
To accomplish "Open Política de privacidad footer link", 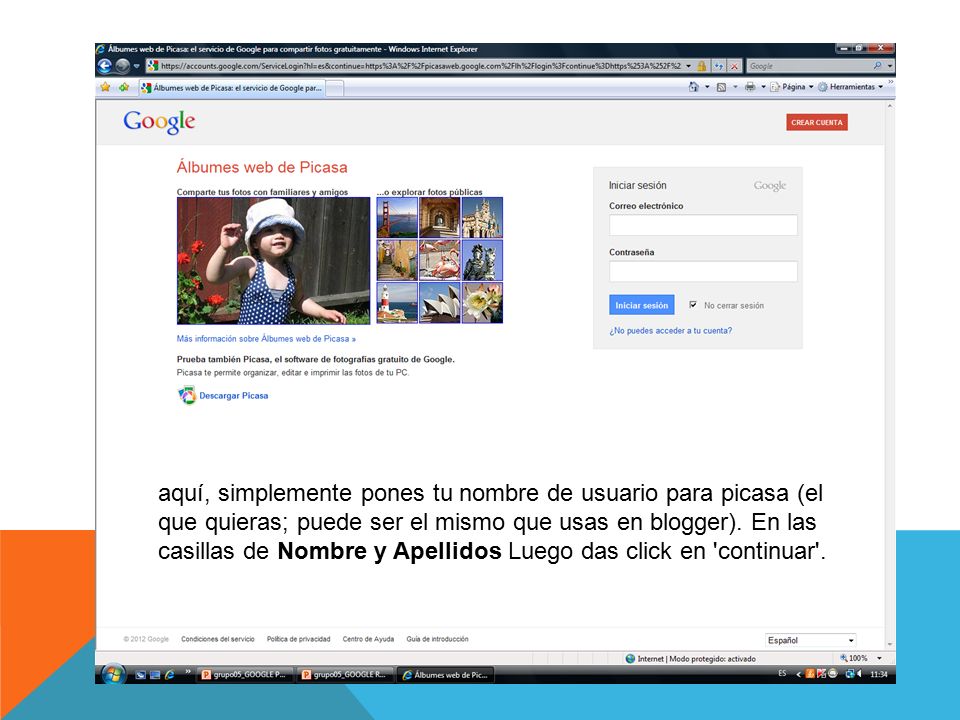I will (x=298, y=639).
